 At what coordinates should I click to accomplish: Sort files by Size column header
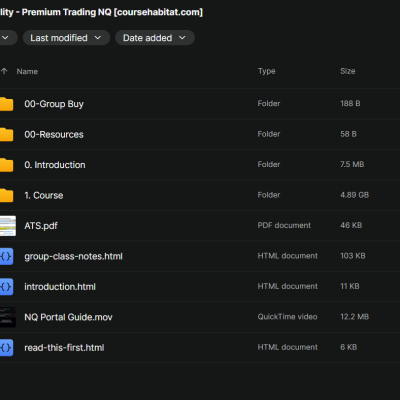[x=347, y=71]
